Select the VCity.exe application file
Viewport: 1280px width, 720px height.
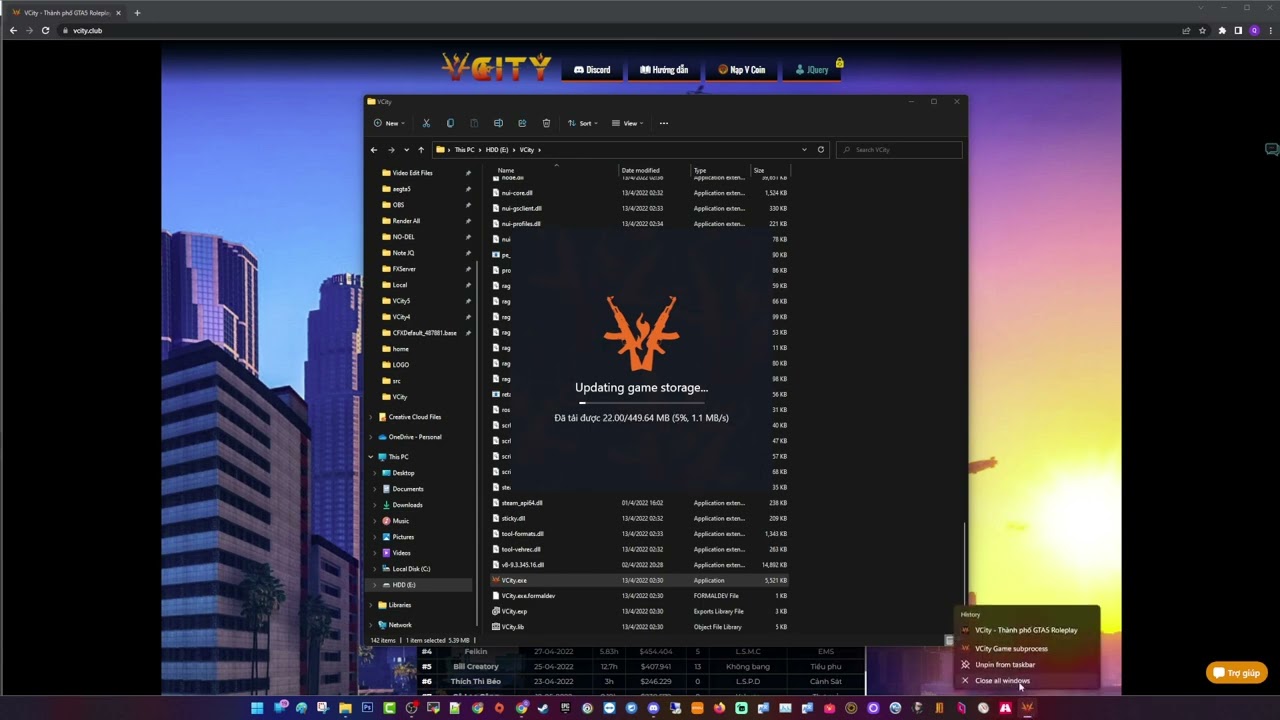point(640,580)
